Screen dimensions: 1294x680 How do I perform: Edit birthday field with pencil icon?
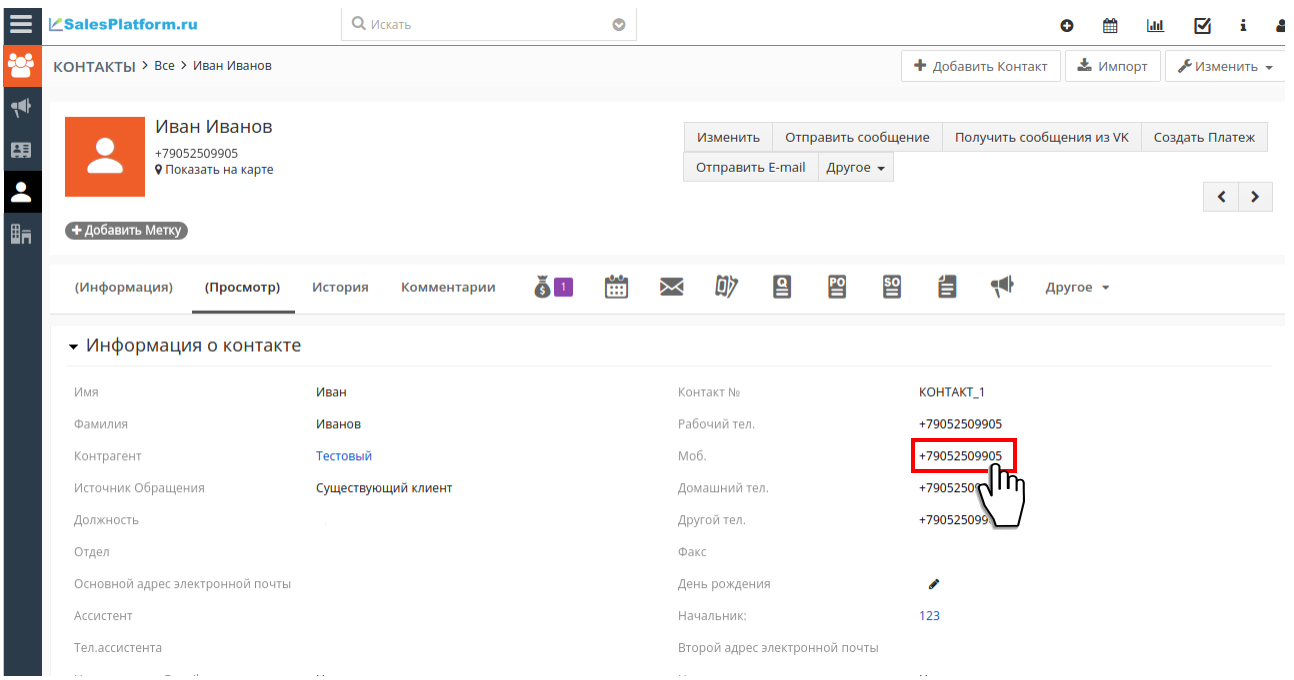934,584
